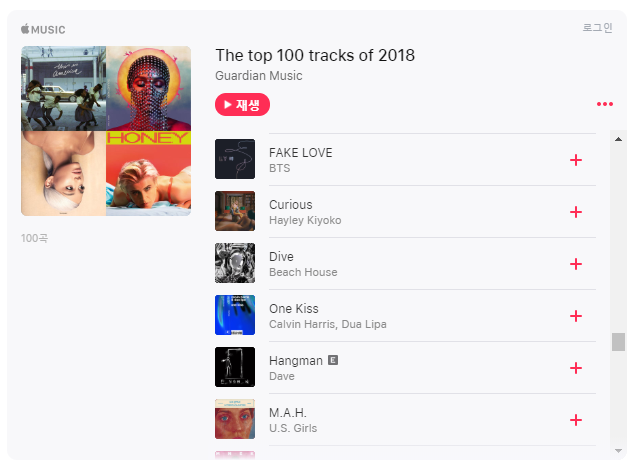
Task: Add Dive by Beach House to library
Action: (575, 264)
